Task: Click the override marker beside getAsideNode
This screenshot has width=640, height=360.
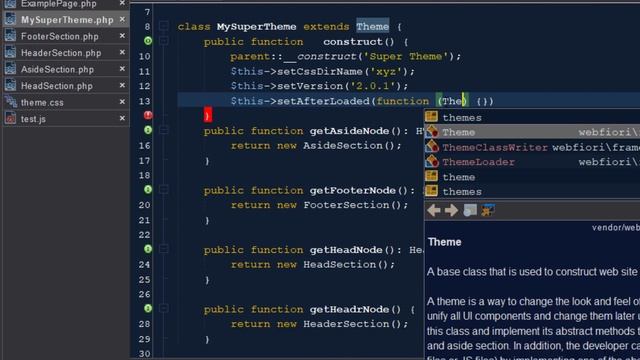Action: [148, 130]
